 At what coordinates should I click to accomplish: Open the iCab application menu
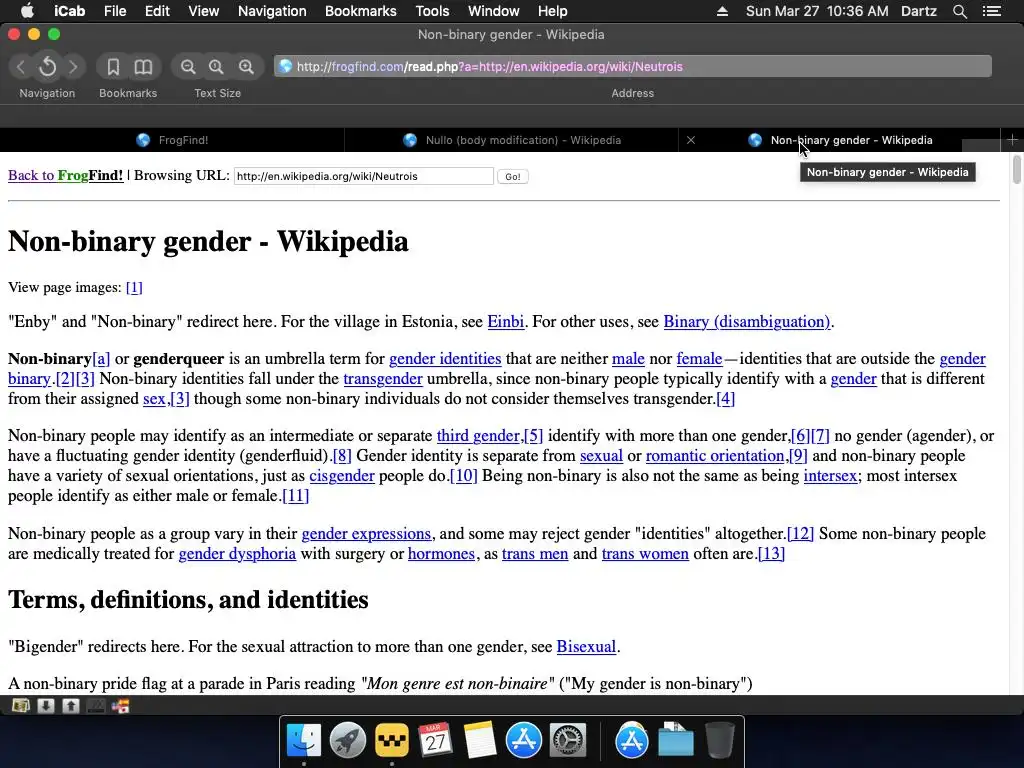69,11
